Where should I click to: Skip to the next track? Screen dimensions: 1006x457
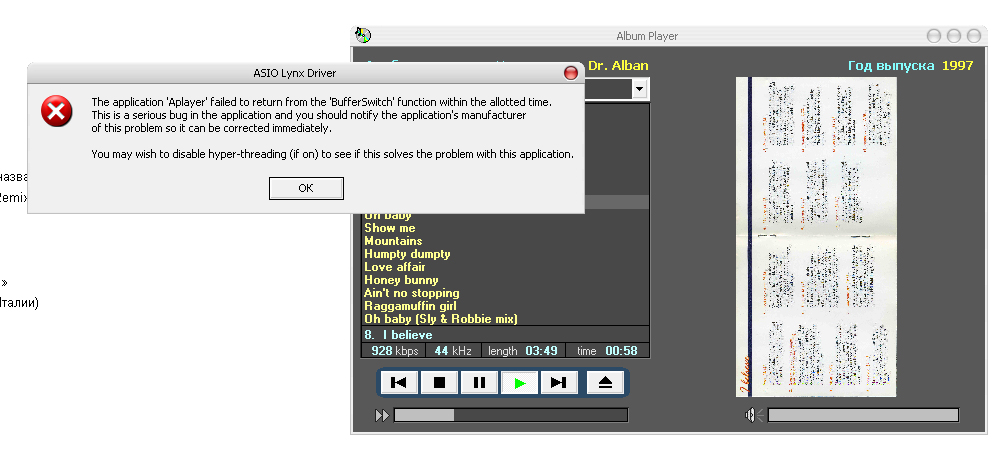pyautogui.click(x=559, y=383)
